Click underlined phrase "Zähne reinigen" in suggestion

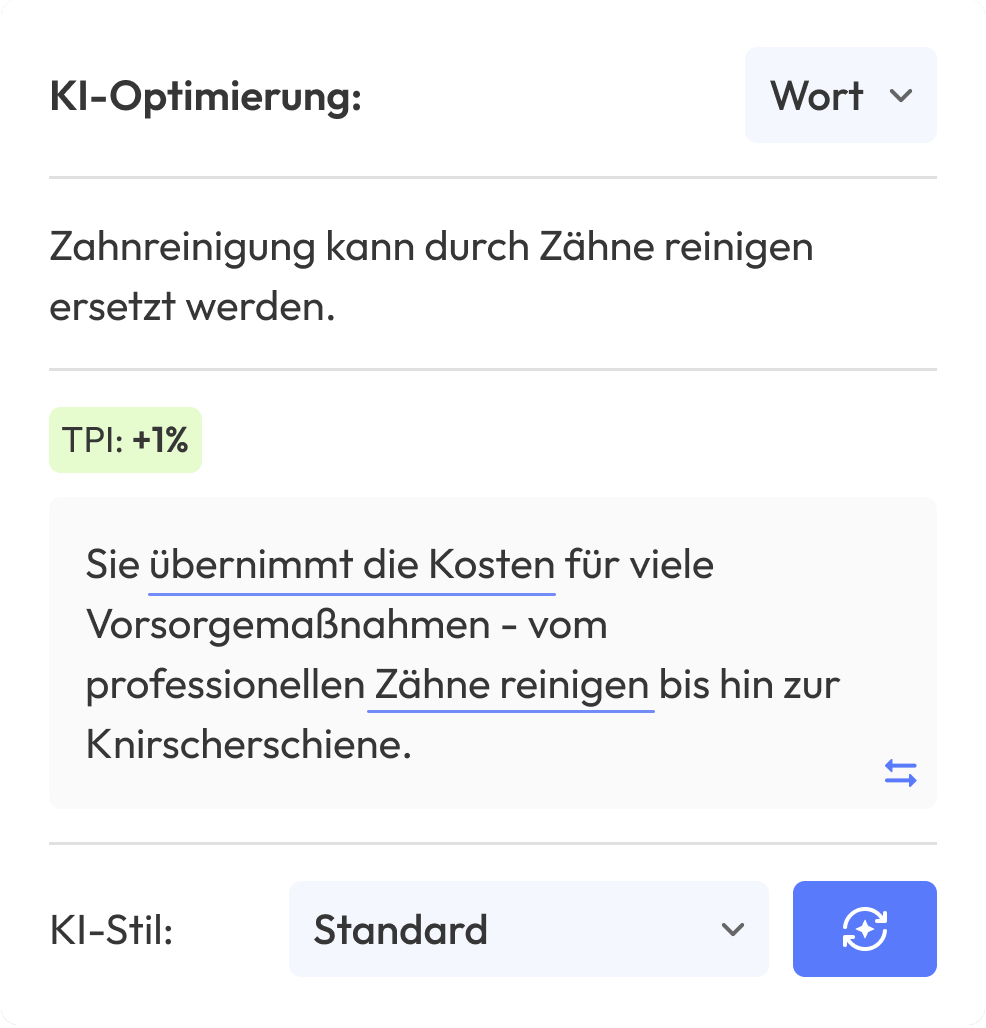(x=511, y=686)
